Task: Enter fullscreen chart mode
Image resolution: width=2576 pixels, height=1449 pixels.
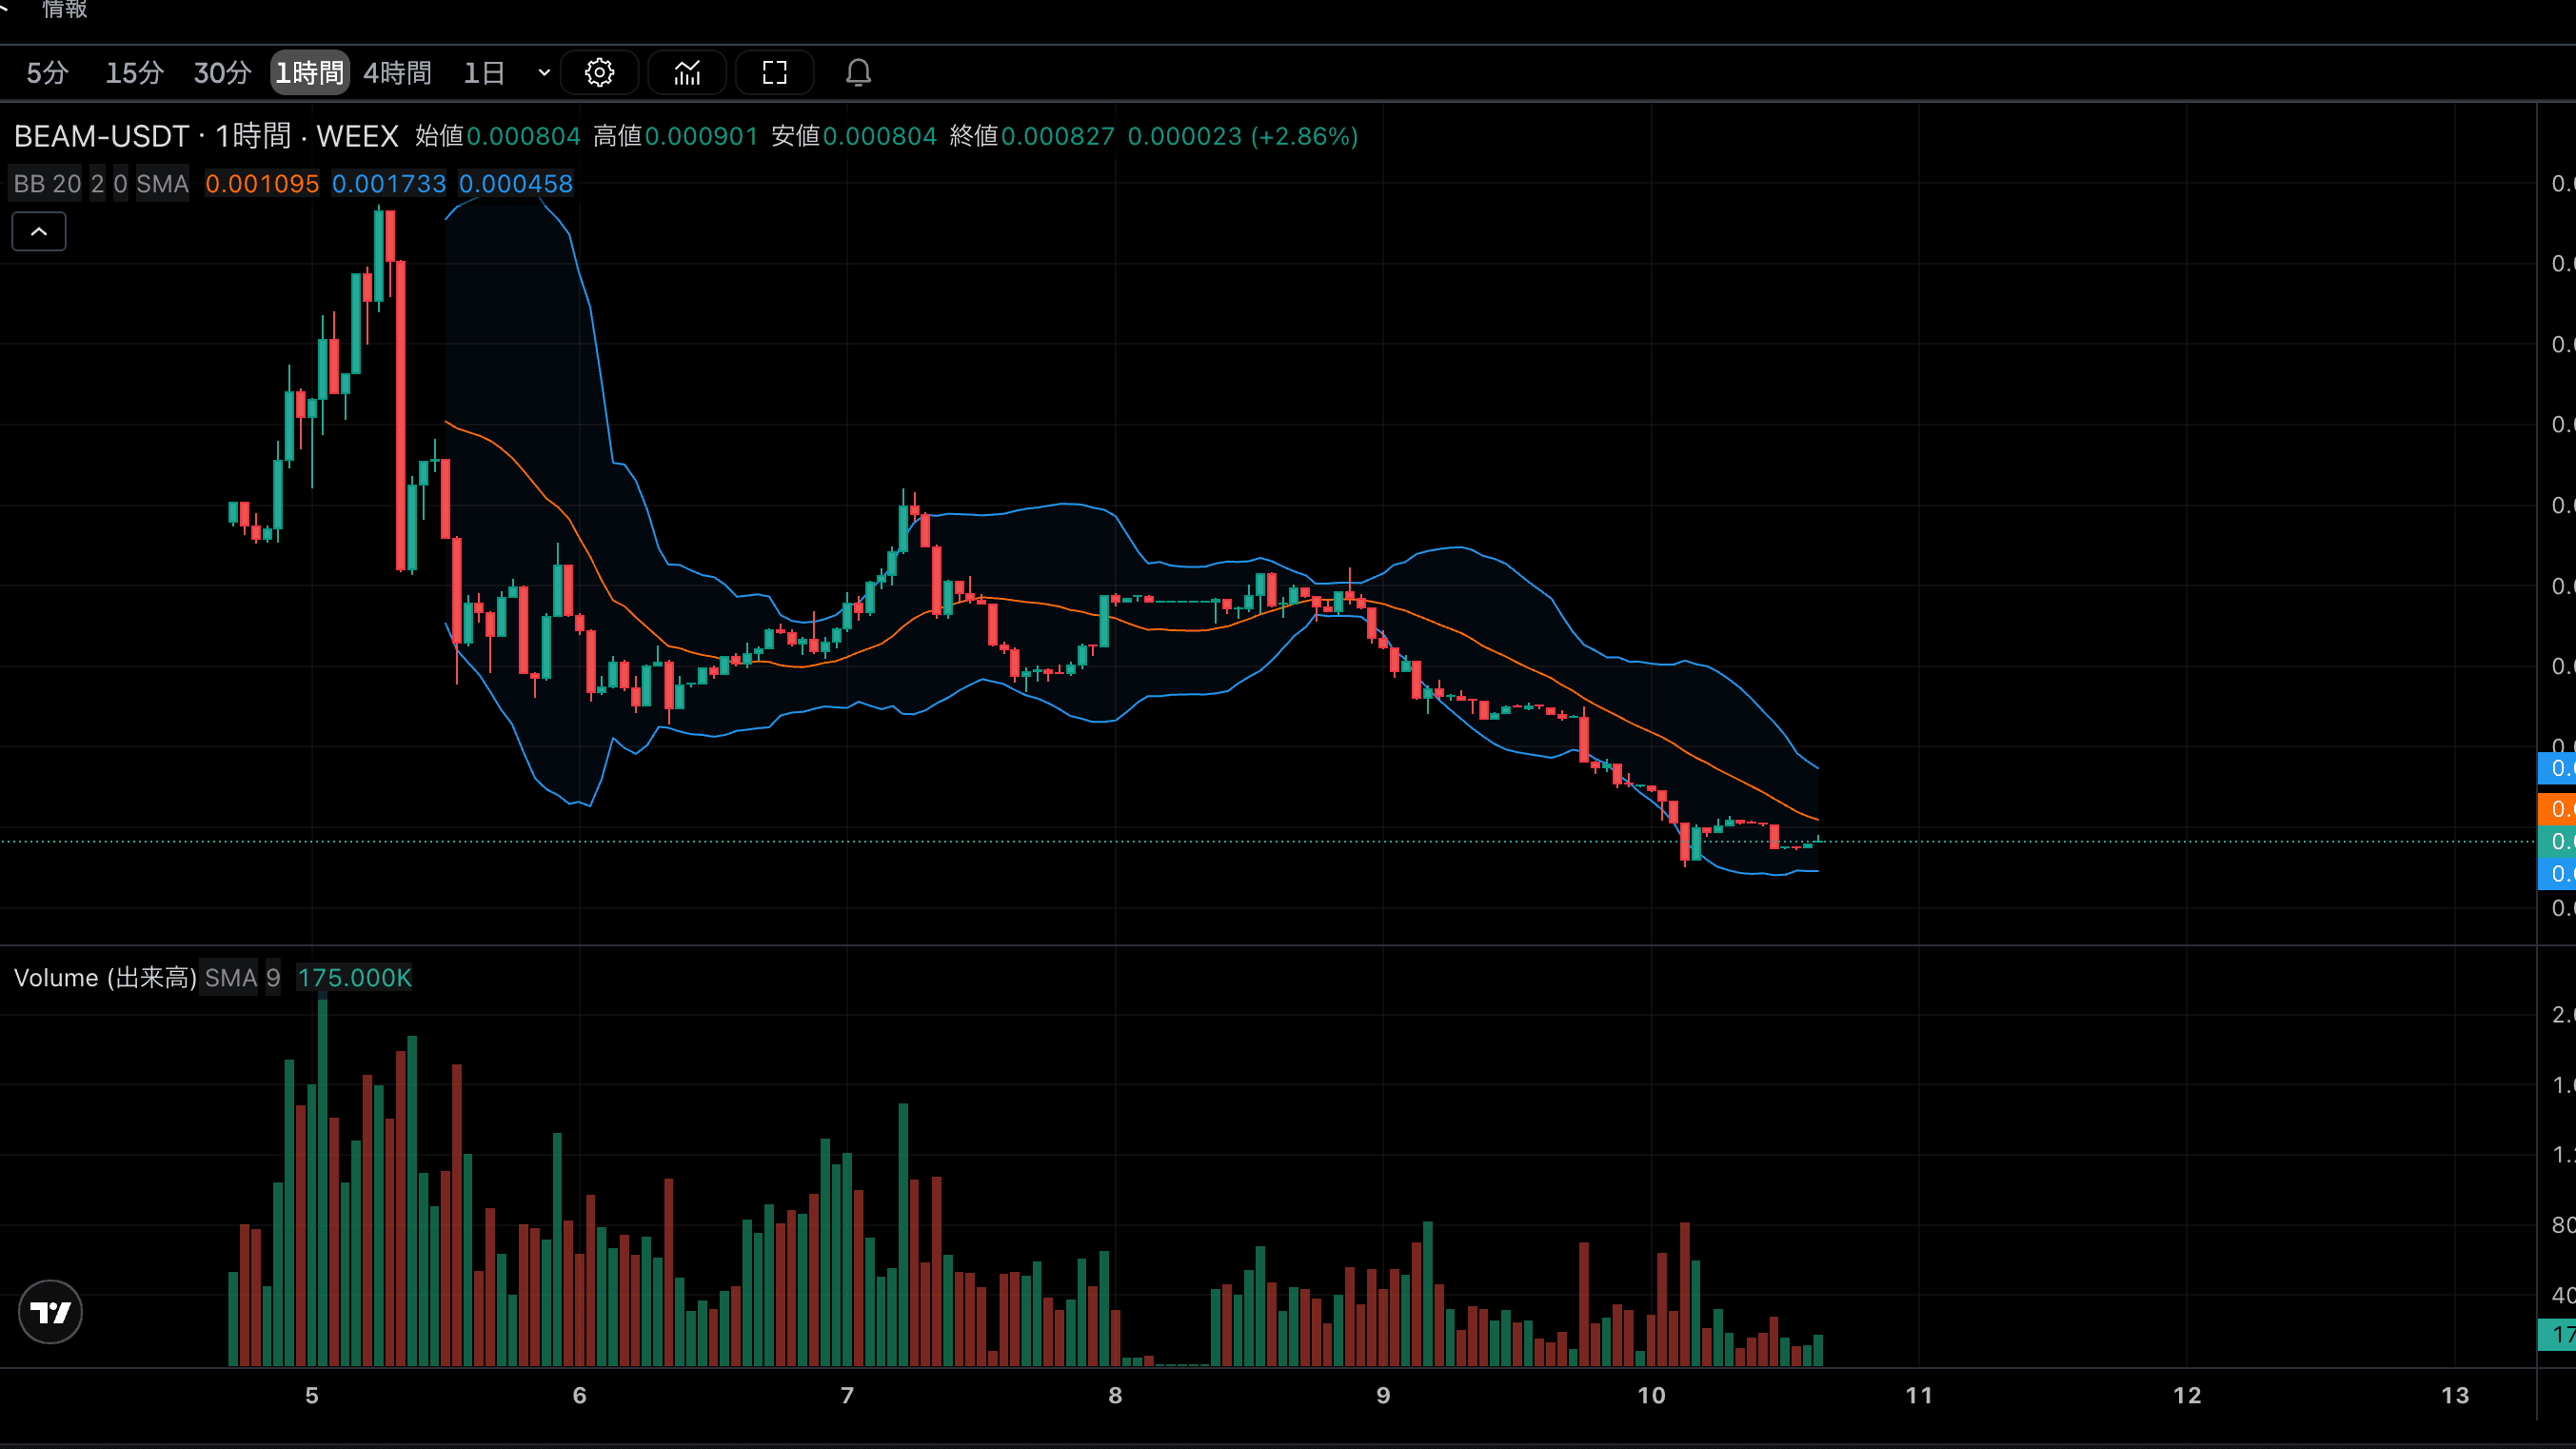Action: pyautogui.click(x=775, y=73)
